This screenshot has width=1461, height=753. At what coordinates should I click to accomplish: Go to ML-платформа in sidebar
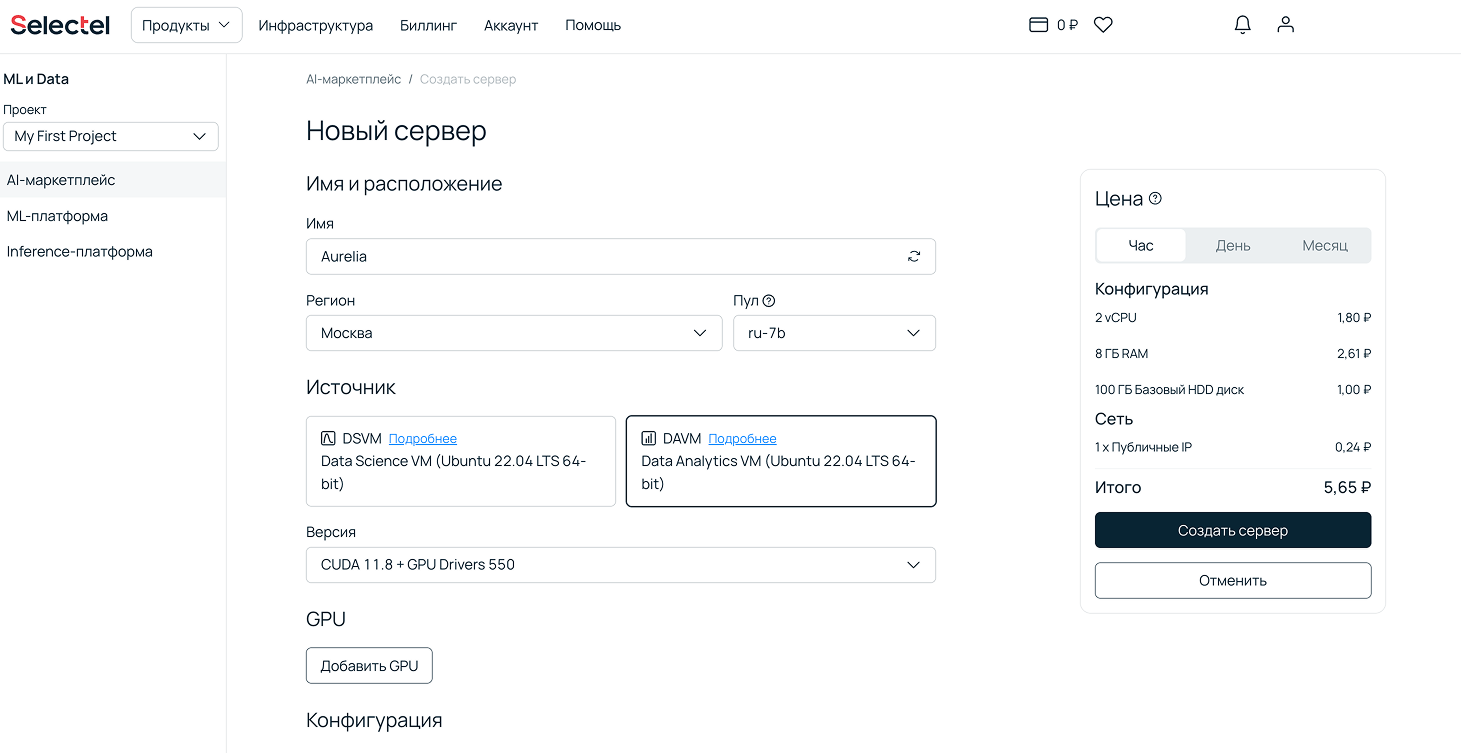(x=57, y=216)
